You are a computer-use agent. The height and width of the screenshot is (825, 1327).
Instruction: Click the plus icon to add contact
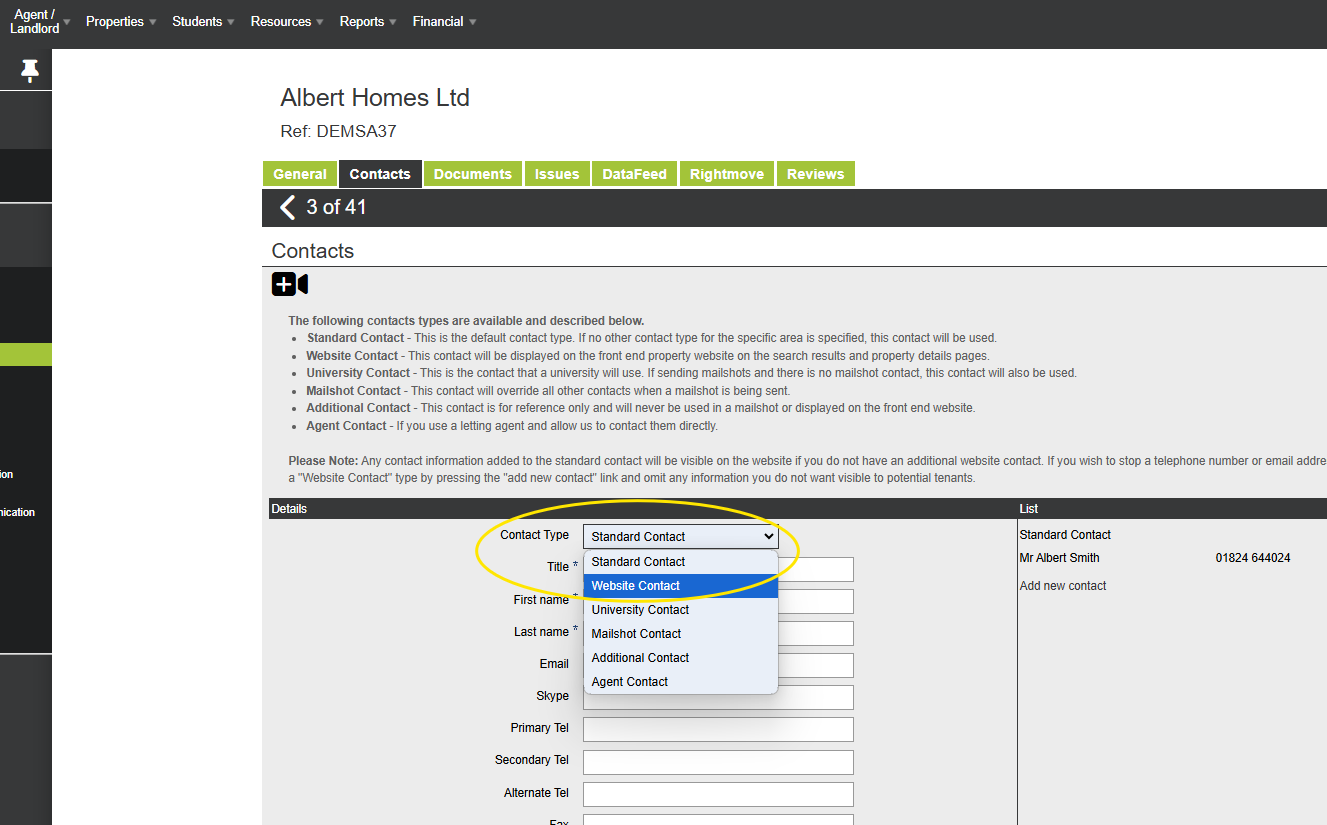point(284,284)
